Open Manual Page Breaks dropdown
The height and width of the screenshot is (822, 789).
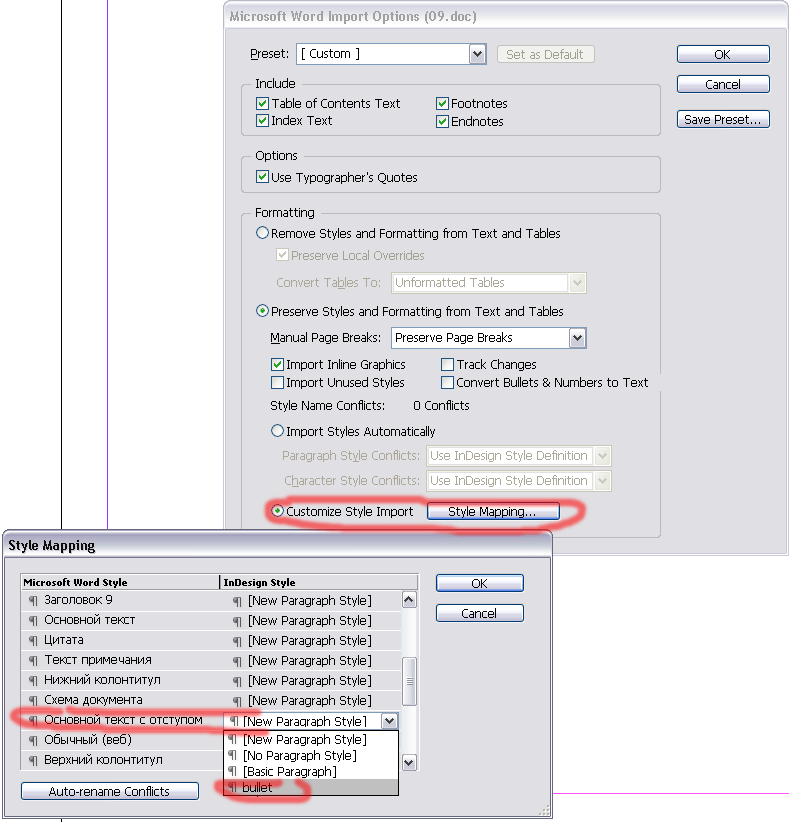coord(577,338)
